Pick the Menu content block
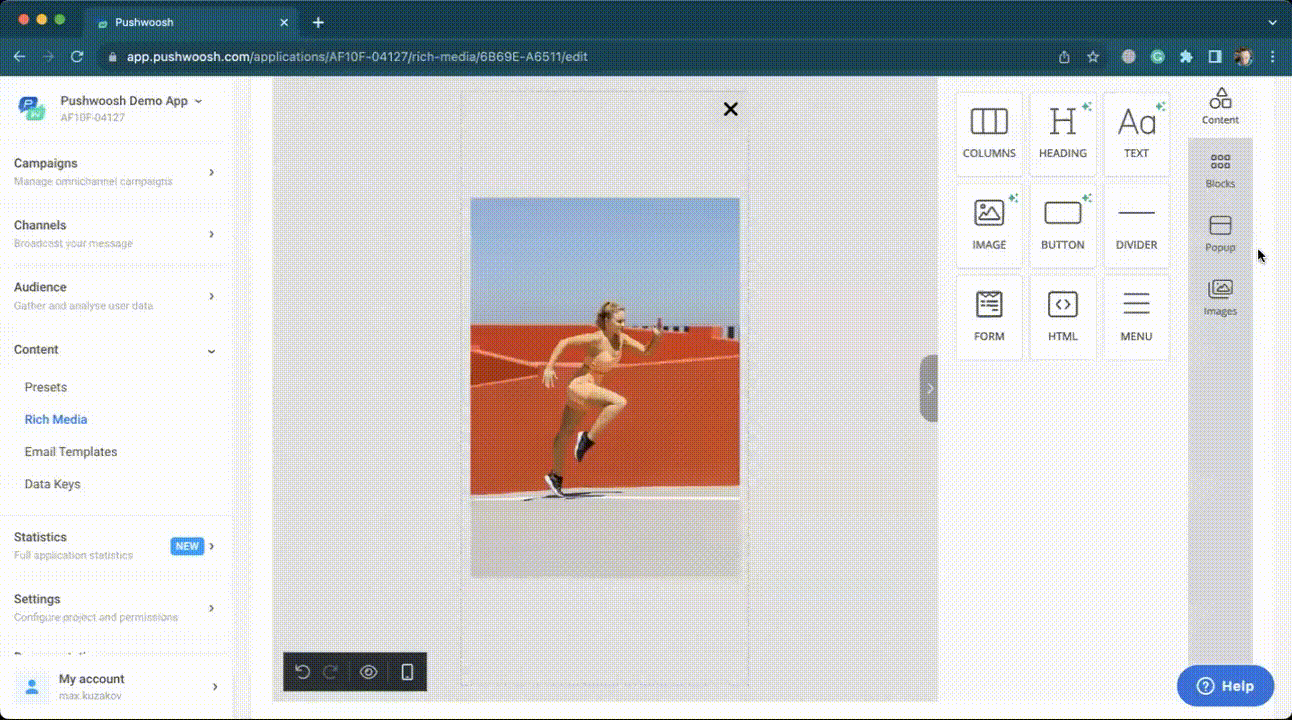This screenshot has width=1292, height=720. point(1136,317)
